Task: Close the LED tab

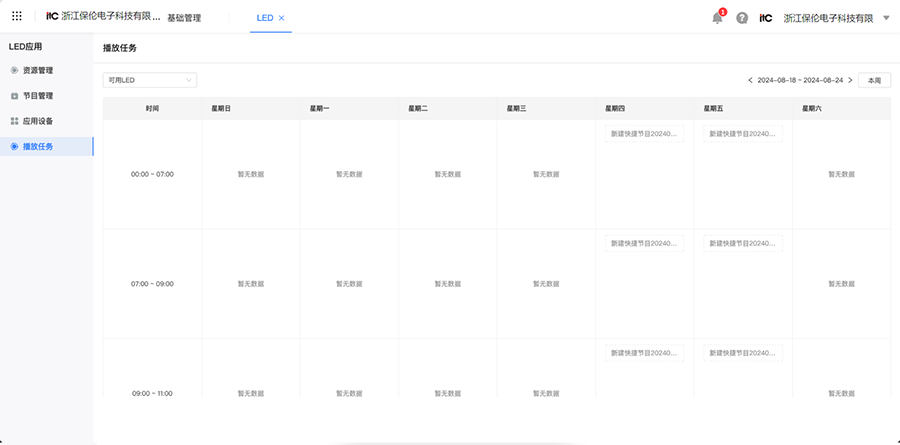Action: point(281,18)
